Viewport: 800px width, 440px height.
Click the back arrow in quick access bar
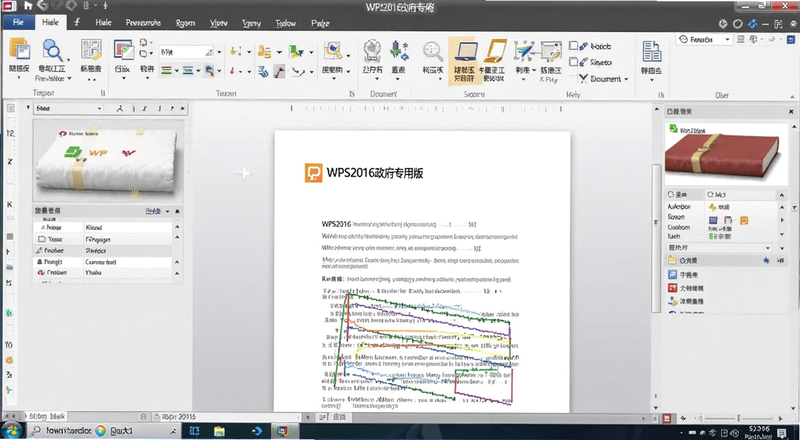pyautogui.click(x=43, y=6)
